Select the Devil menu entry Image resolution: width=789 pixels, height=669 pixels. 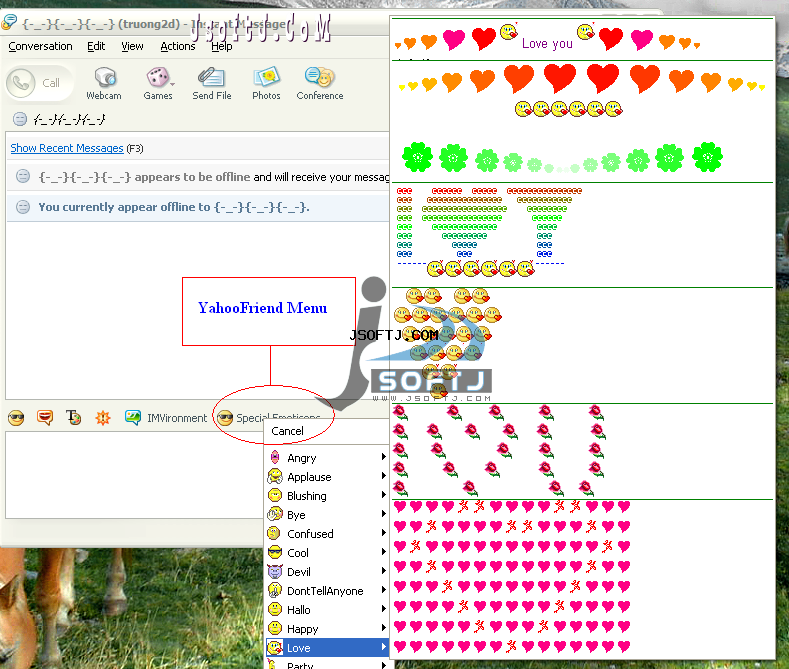click(328, 572)
